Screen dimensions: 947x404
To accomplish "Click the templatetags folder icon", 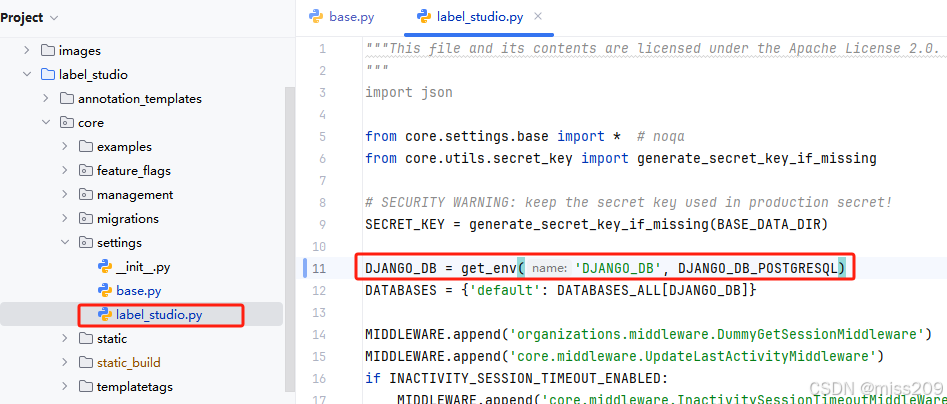I will (x=86, y=386).
